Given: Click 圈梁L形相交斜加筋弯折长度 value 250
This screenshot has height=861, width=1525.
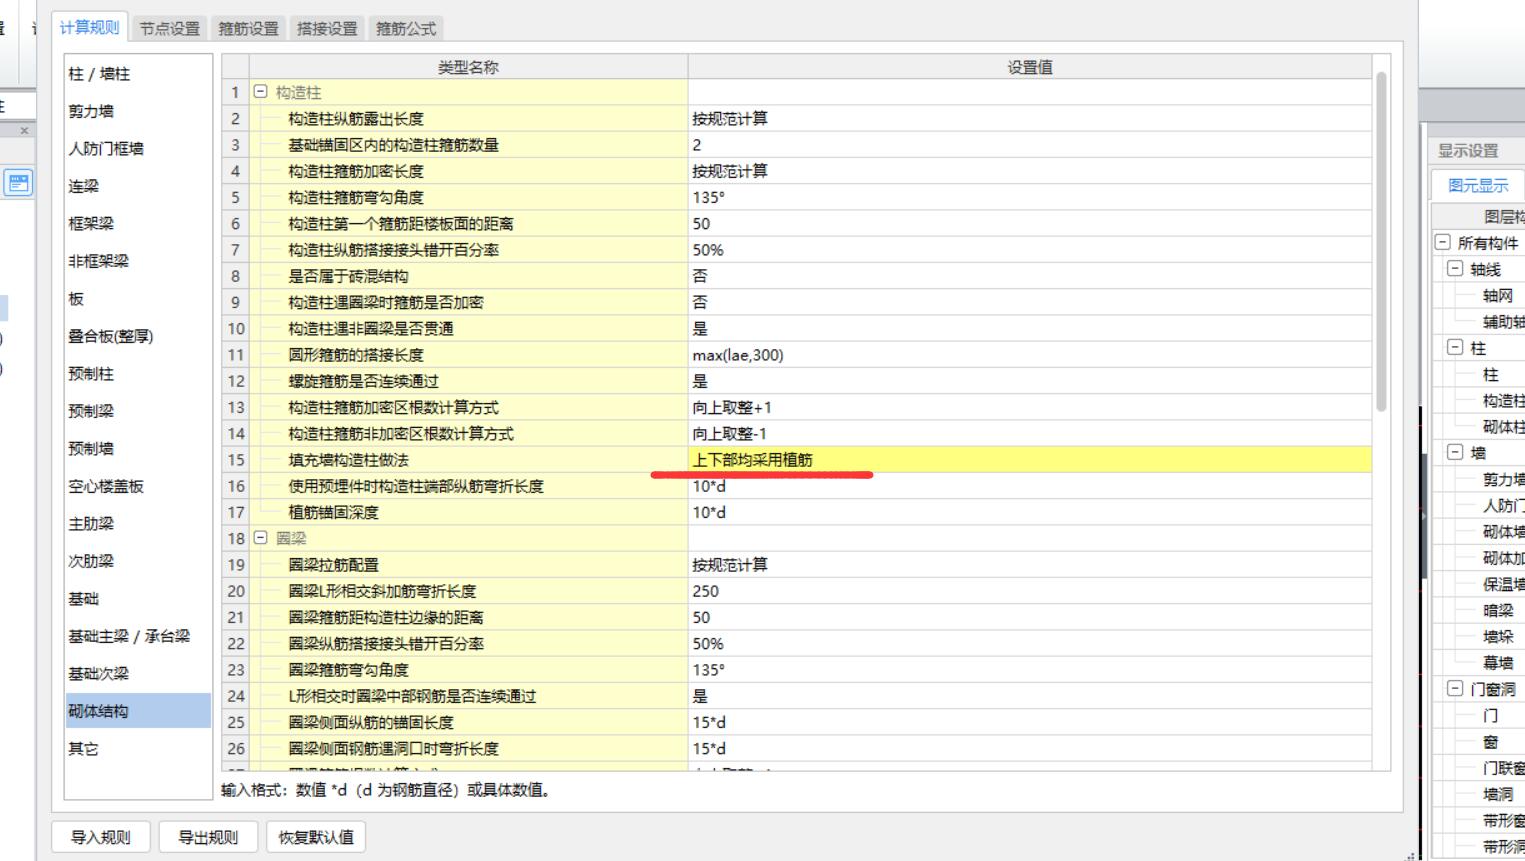Looking at the screenshot, I should pyautogui.click(x=1030, y=591).
